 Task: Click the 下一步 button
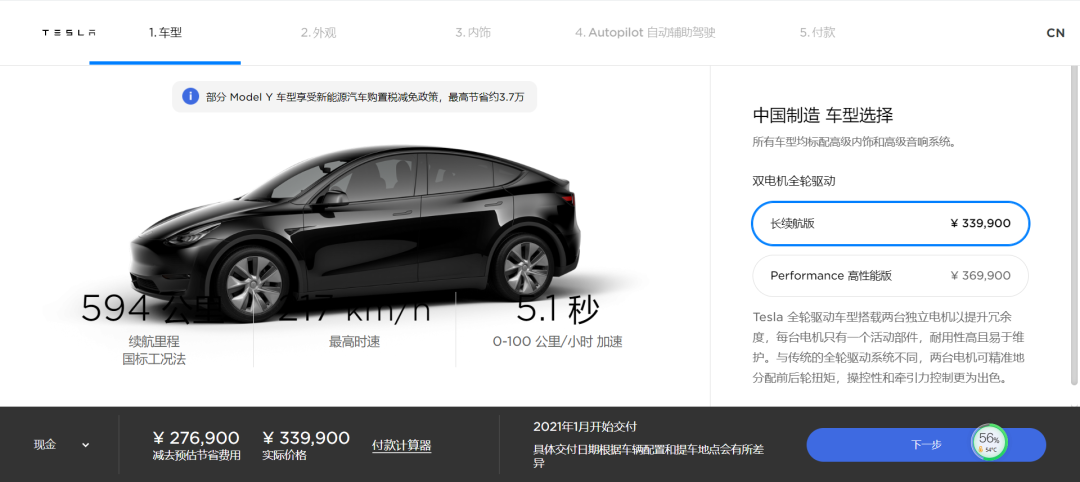click(926, 445)
